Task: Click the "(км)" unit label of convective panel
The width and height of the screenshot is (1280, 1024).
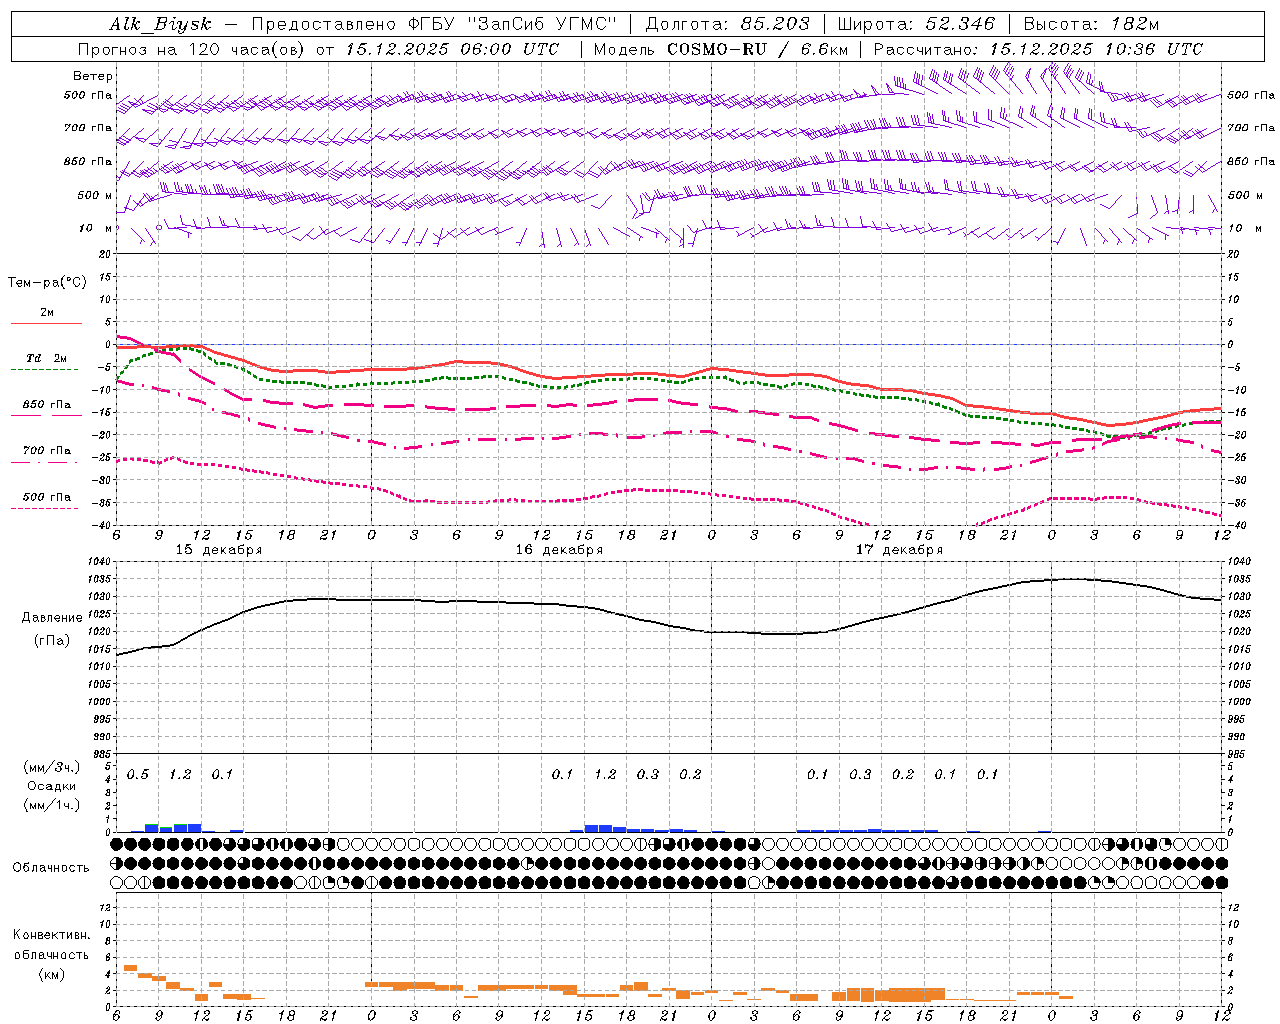Action: pos(51,974)
